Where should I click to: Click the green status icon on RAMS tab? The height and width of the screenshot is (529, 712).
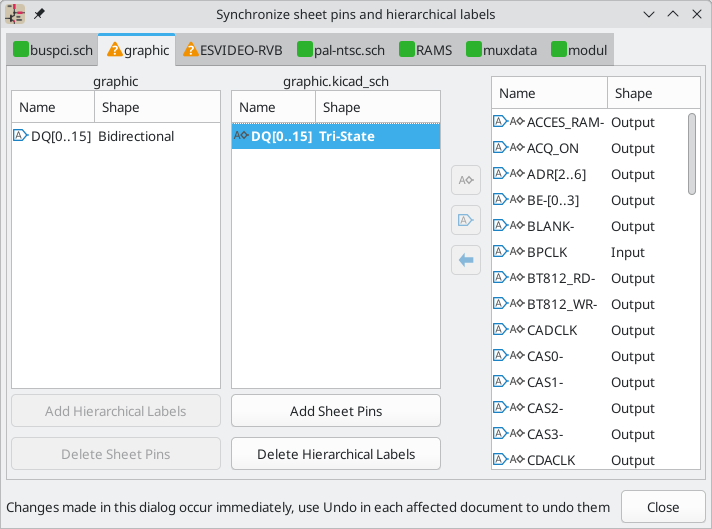[x=407, y=49]
